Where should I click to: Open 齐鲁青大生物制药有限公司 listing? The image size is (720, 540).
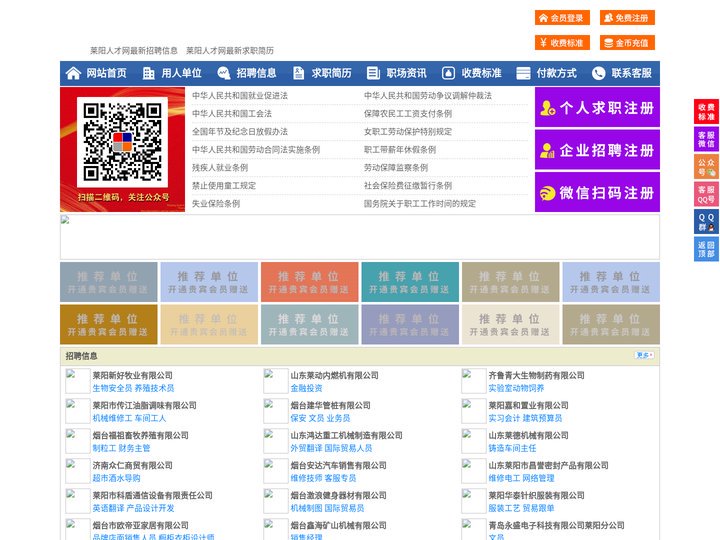[536, 375]
